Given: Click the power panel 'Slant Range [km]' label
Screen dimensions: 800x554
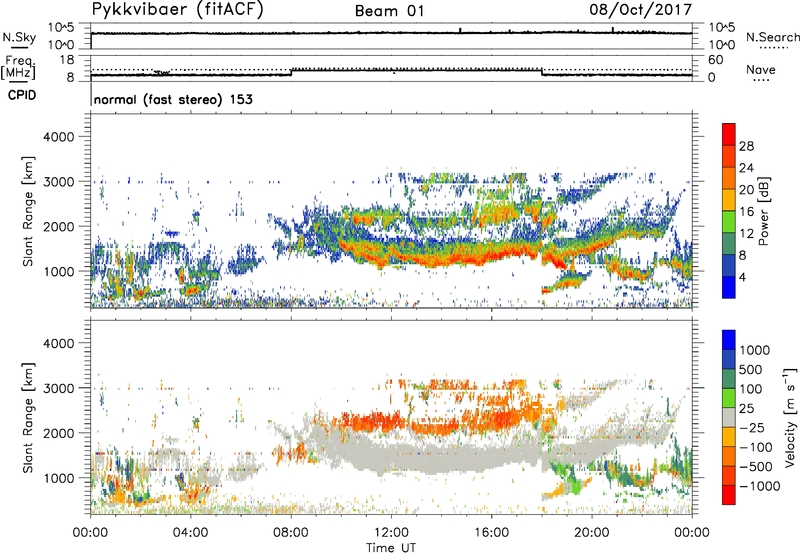Looking at the screenshot, I should (28, 211).
